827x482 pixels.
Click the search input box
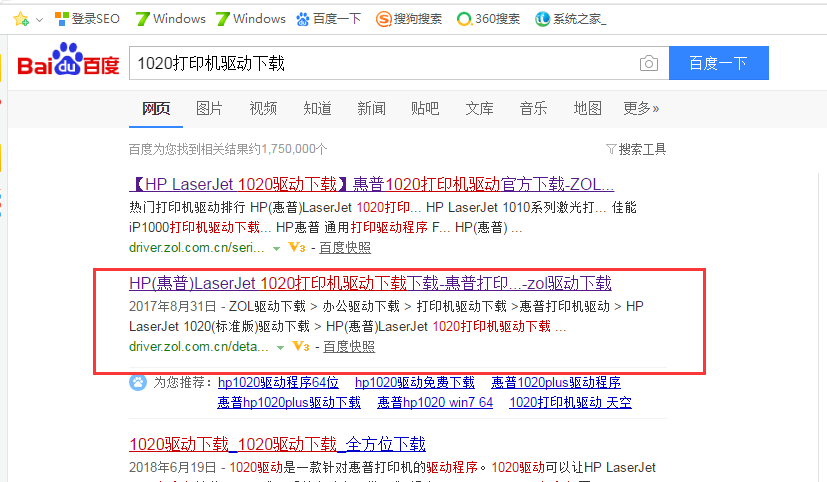click(x=380, y=63)
